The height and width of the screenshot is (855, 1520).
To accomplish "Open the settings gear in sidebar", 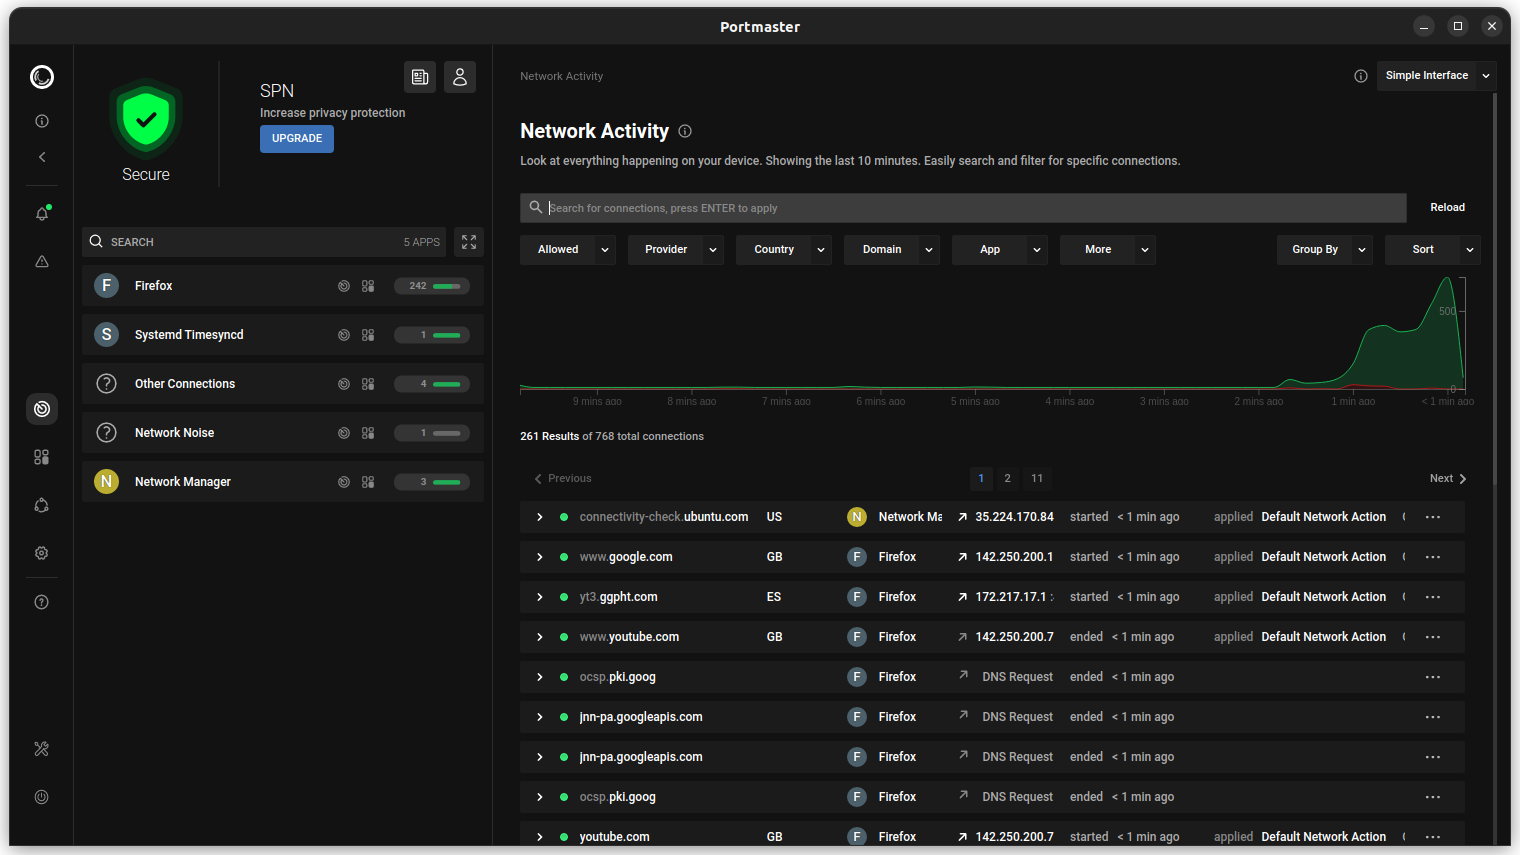I will (x=42, y=553).
